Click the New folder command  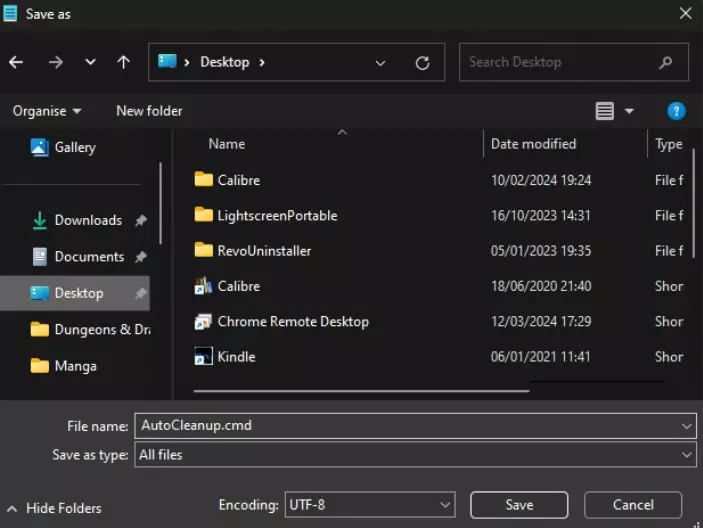[x=149, y=111]
